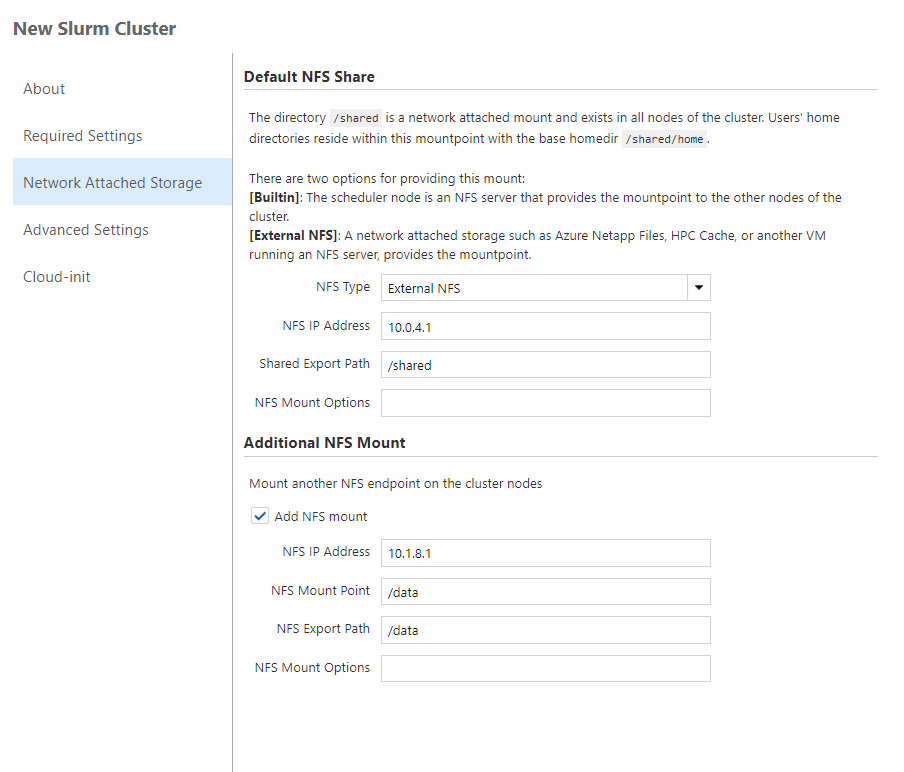The image size is (904, 772).
Task: Click the NFS Export Path label
Action: point(323,628)
